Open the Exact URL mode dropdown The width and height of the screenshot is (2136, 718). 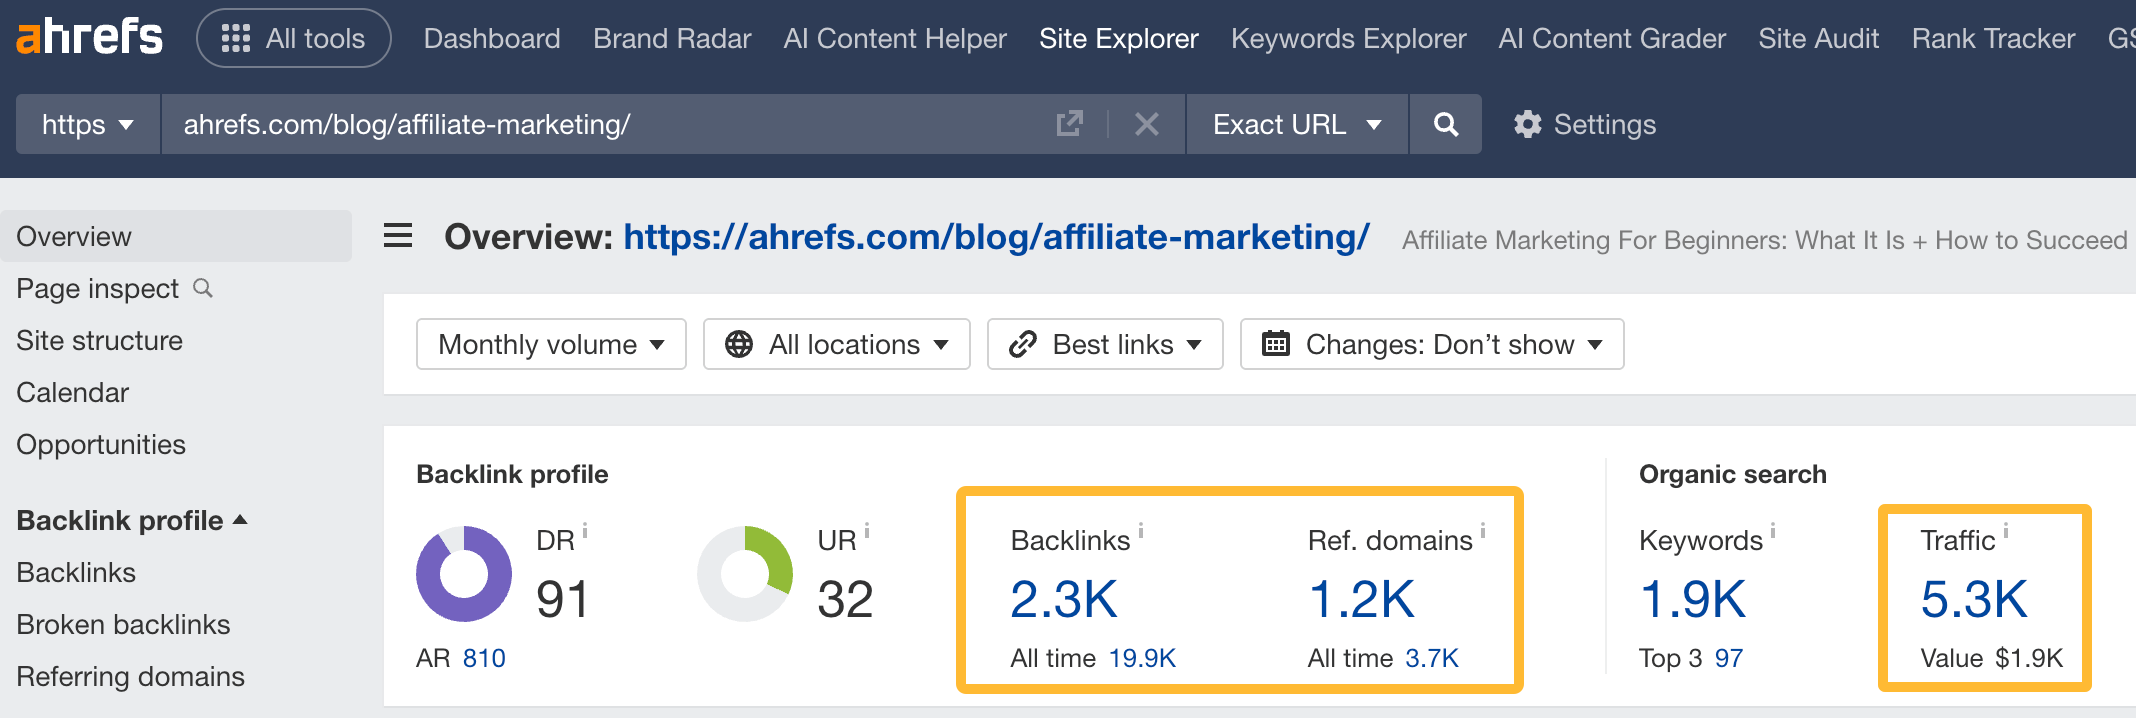[1297, 124]
